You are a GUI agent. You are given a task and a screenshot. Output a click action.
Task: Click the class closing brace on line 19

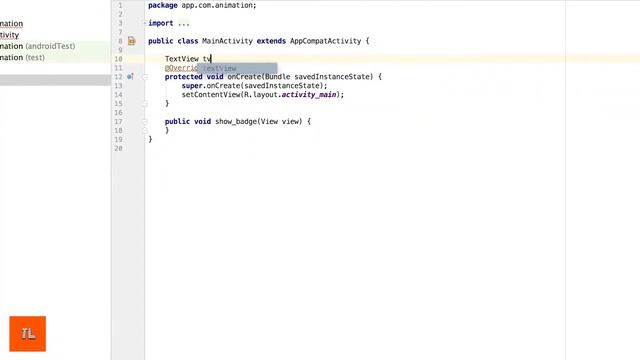[x=150, y=140]
